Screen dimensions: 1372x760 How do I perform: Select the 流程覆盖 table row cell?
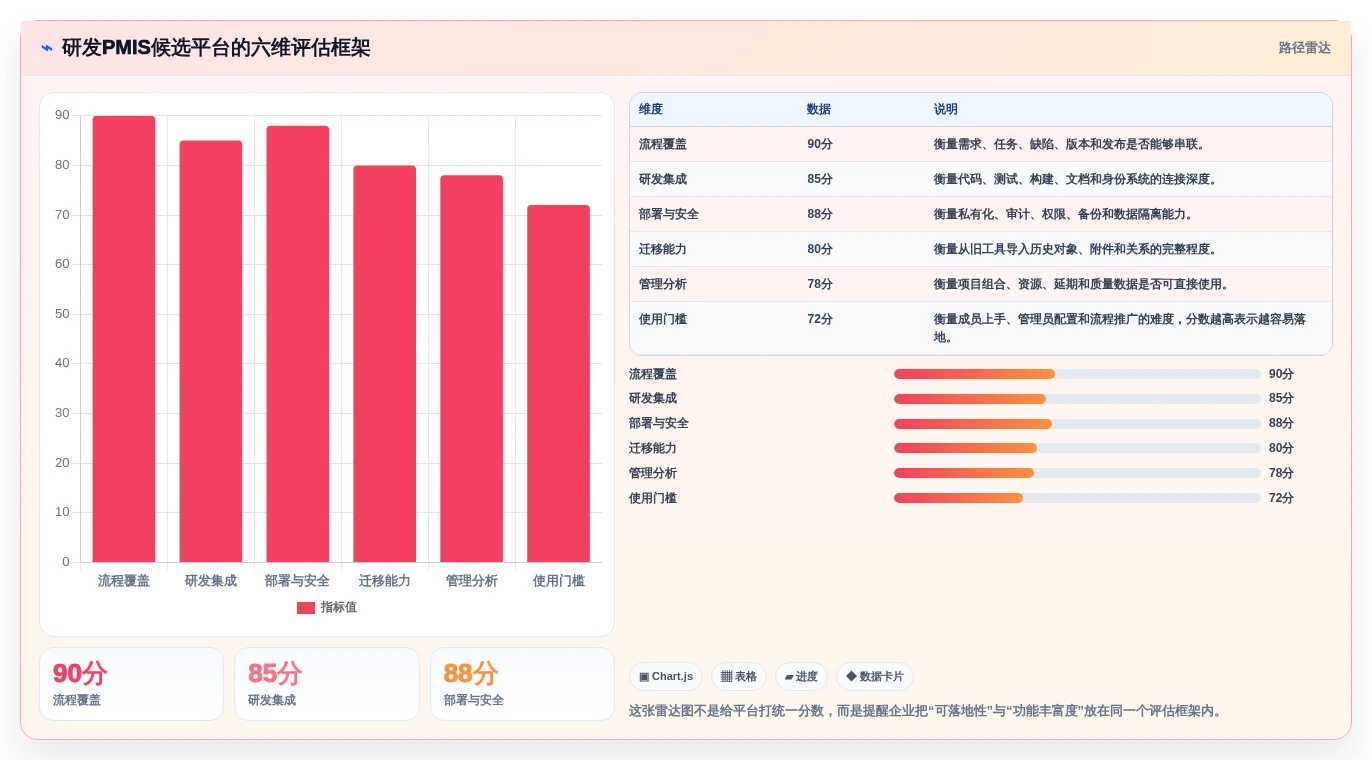click(663, 144)
